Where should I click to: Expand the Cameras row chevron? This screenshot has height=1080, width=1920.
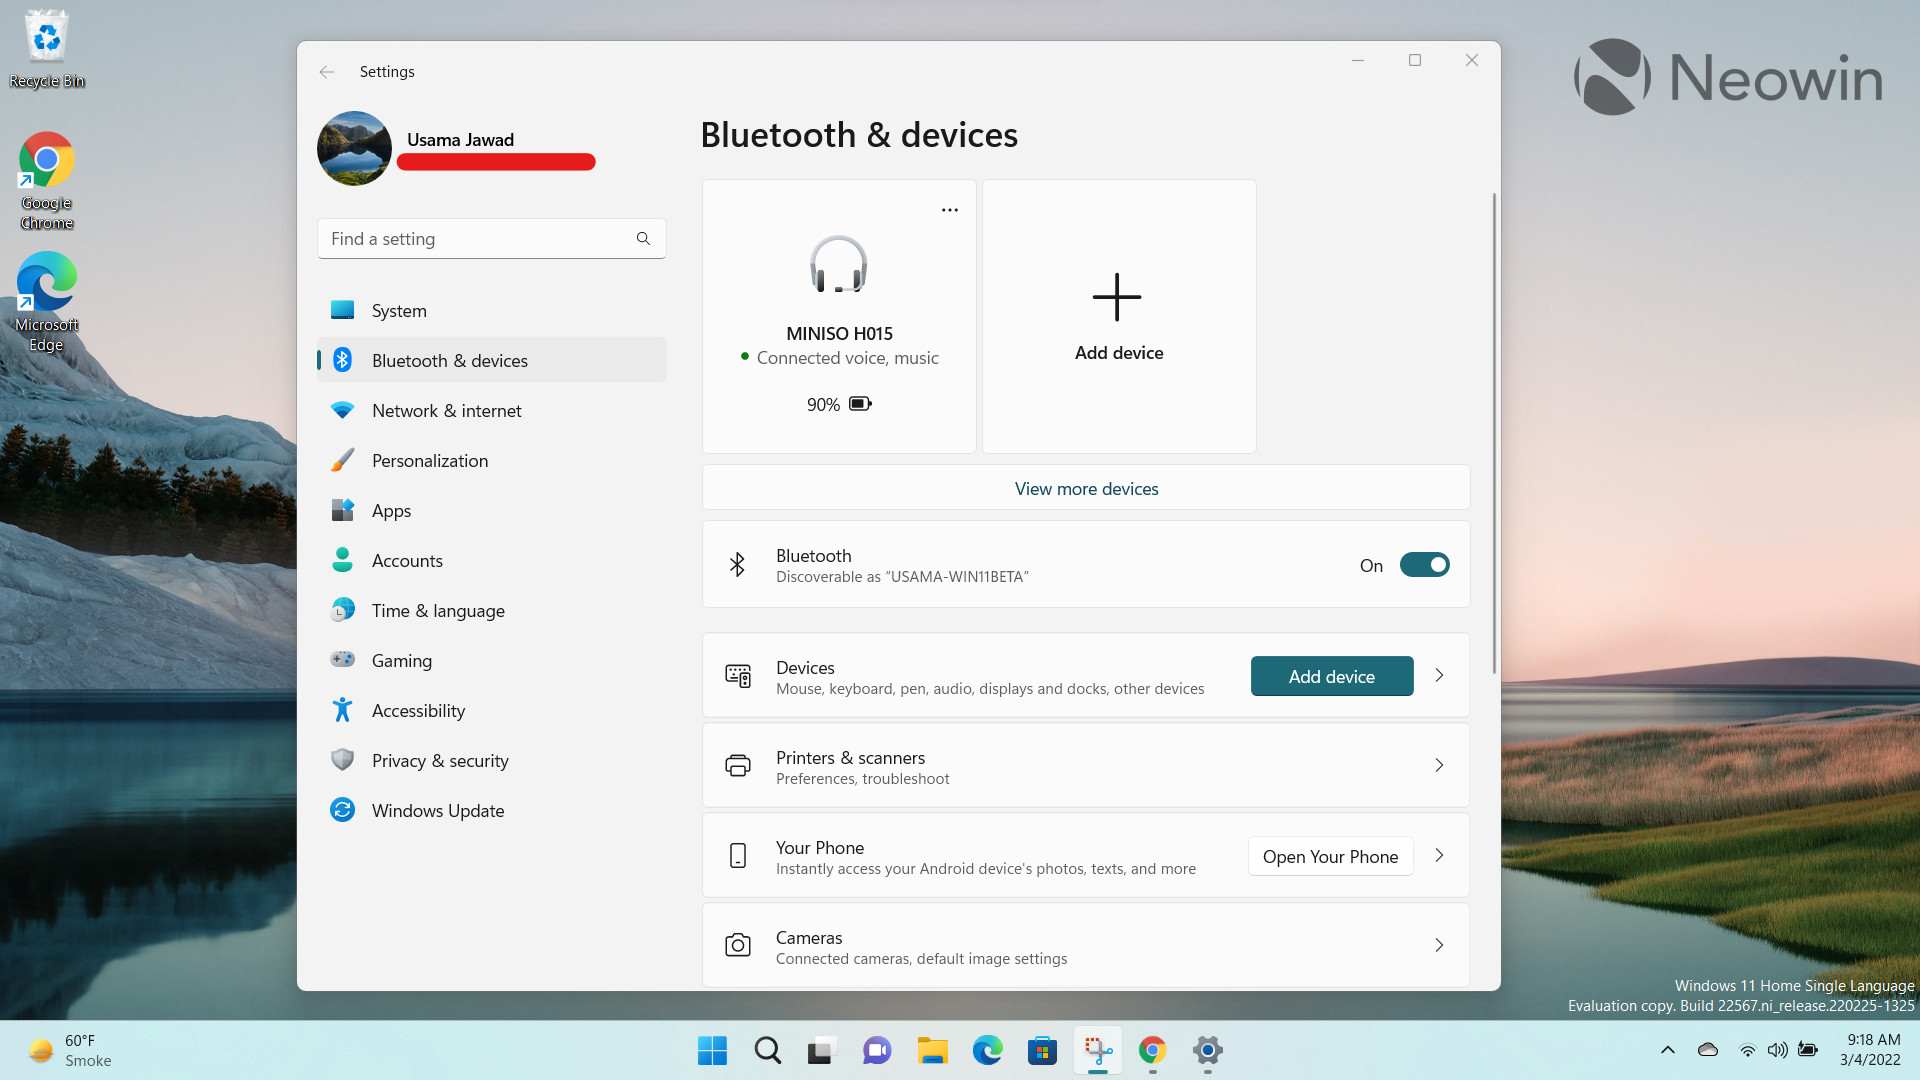pyautogui.click(x=1439, y=945)
